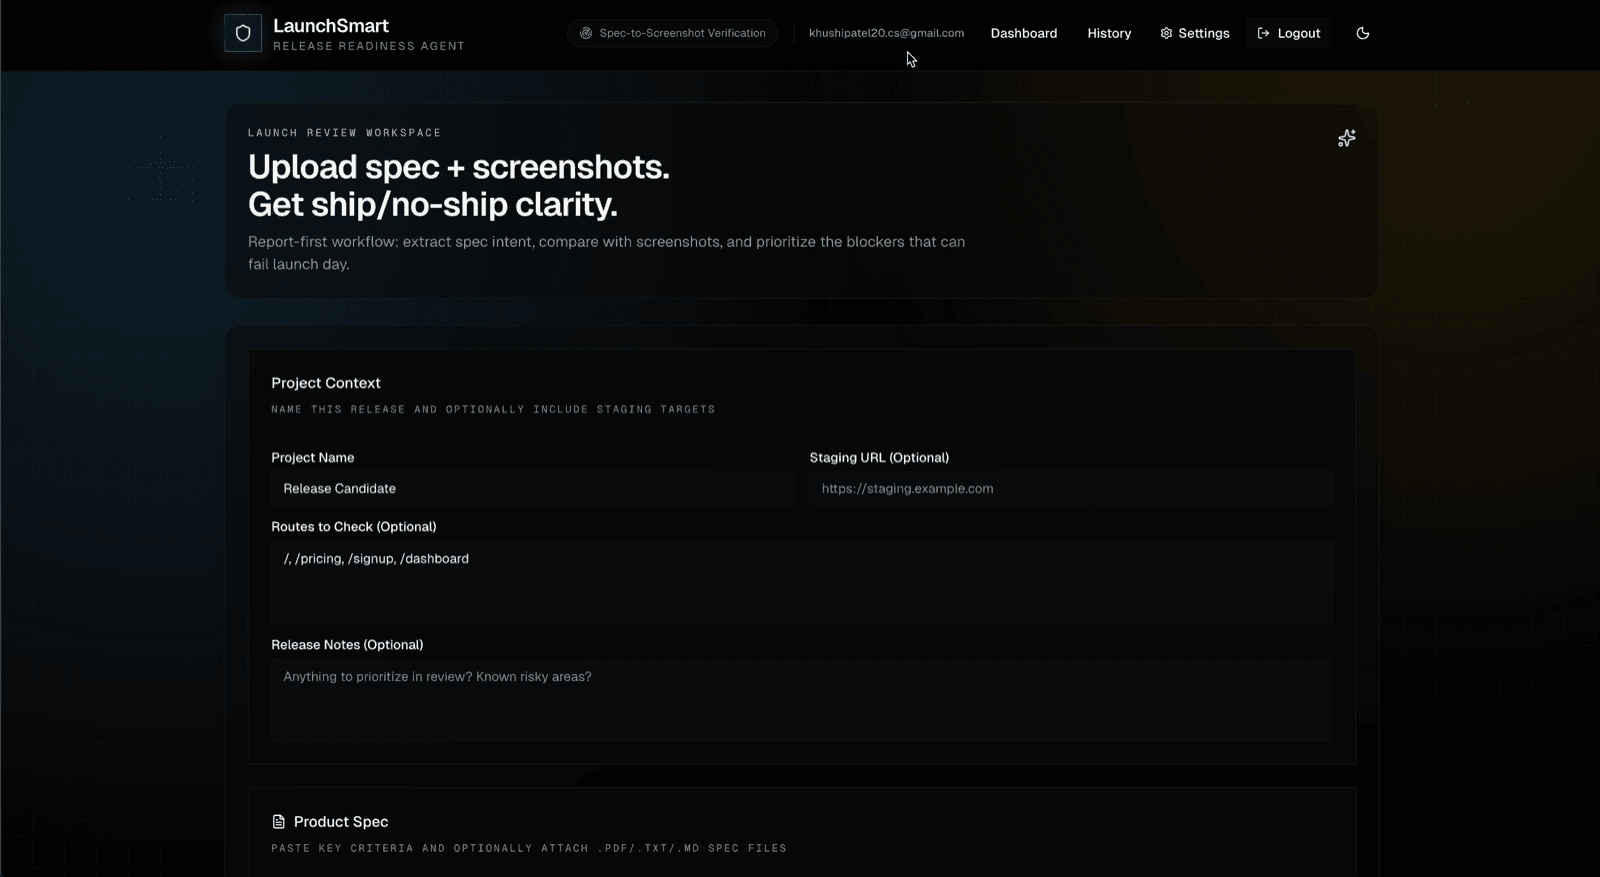The width and height of the screenshot is (1600, 877).
Task: Click the Staging URL (Optional) label
Action: tap(879, 458)
